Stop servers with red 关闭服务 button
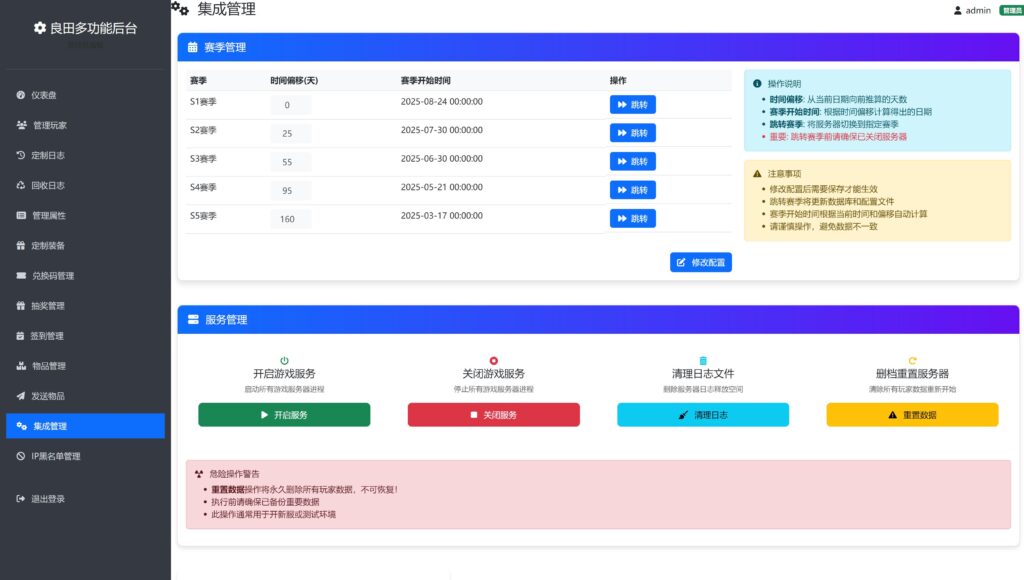Screen dimensions: 1024x580 point(493,414)
